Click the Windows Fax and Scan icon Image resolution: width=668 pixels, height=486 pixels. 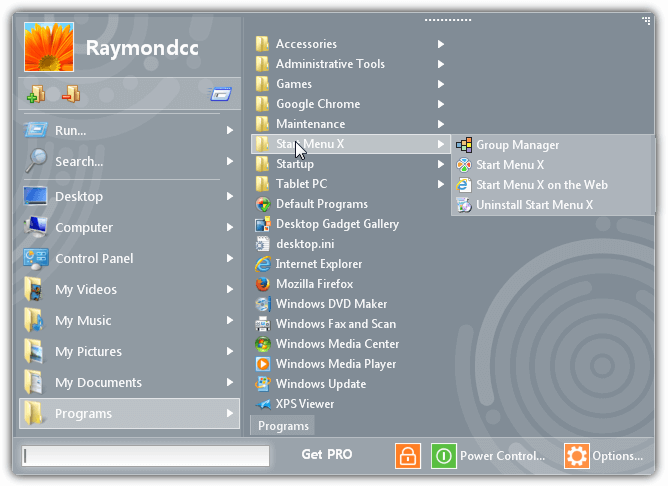263,324
